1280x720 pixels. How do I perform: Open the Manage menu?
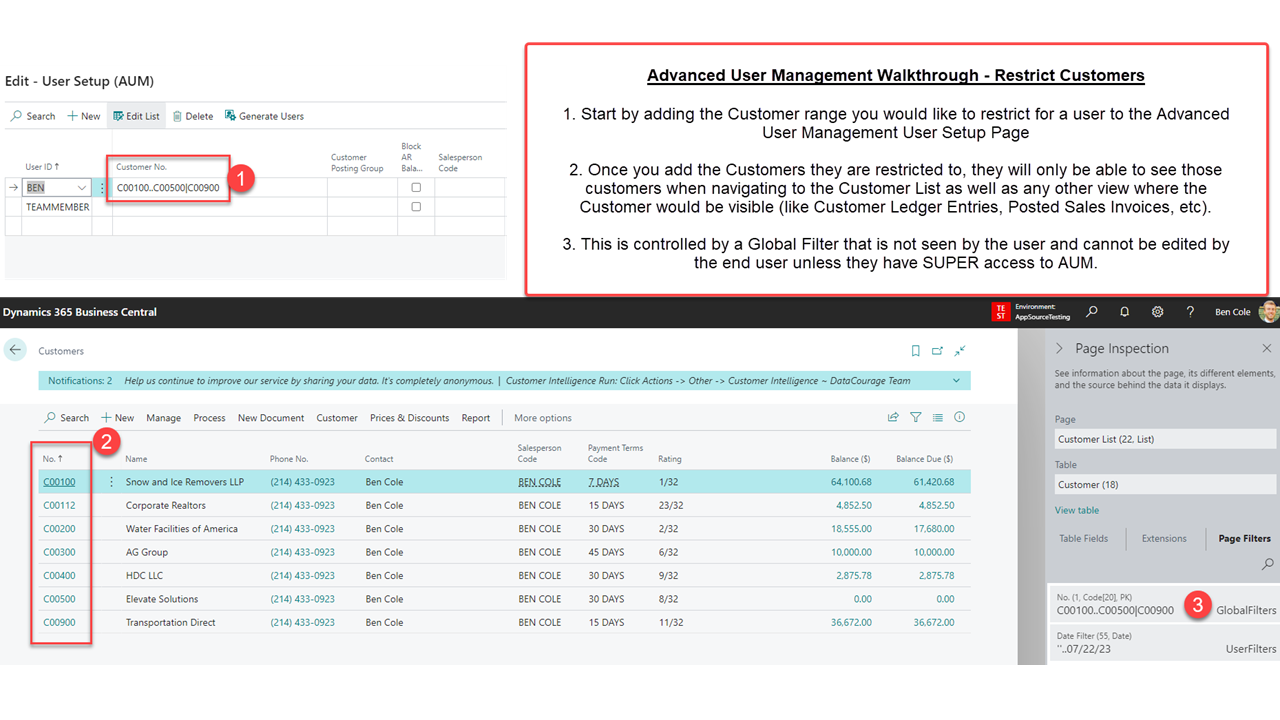click(x=164, y=418)
